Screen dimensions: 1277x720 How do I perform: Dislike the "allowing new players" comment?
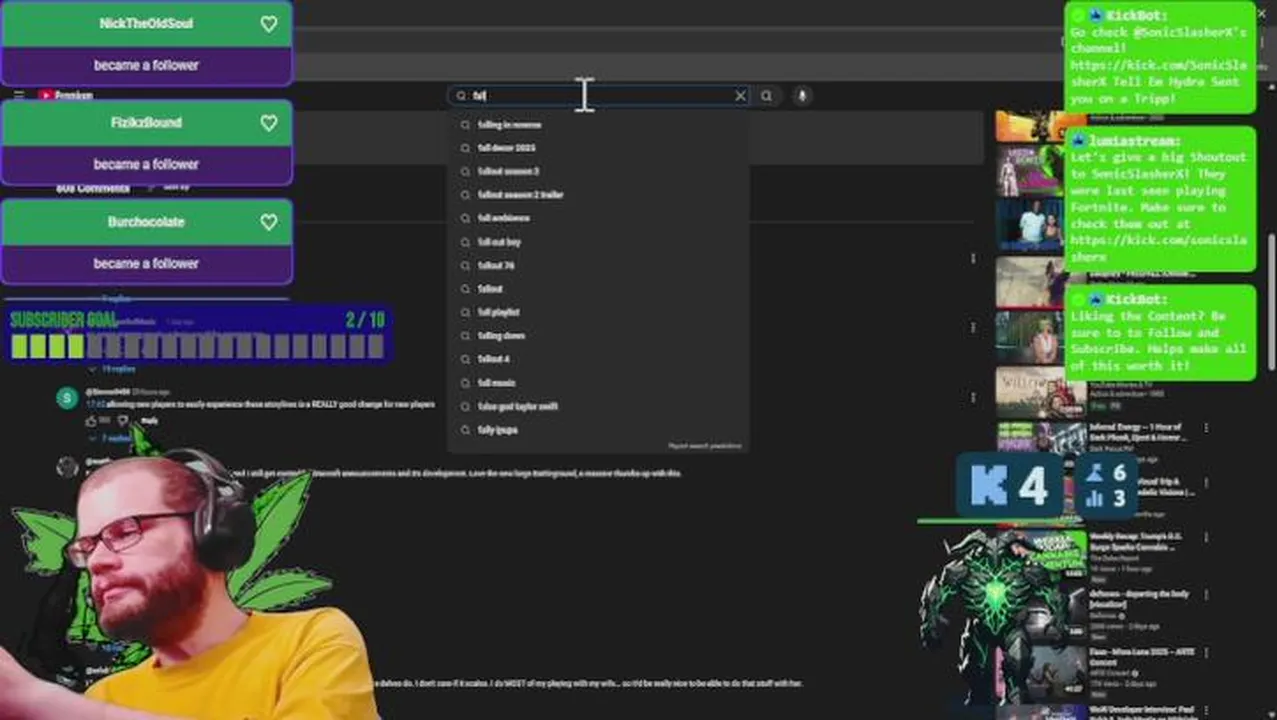pyautogui.click(x=124, y=421)
